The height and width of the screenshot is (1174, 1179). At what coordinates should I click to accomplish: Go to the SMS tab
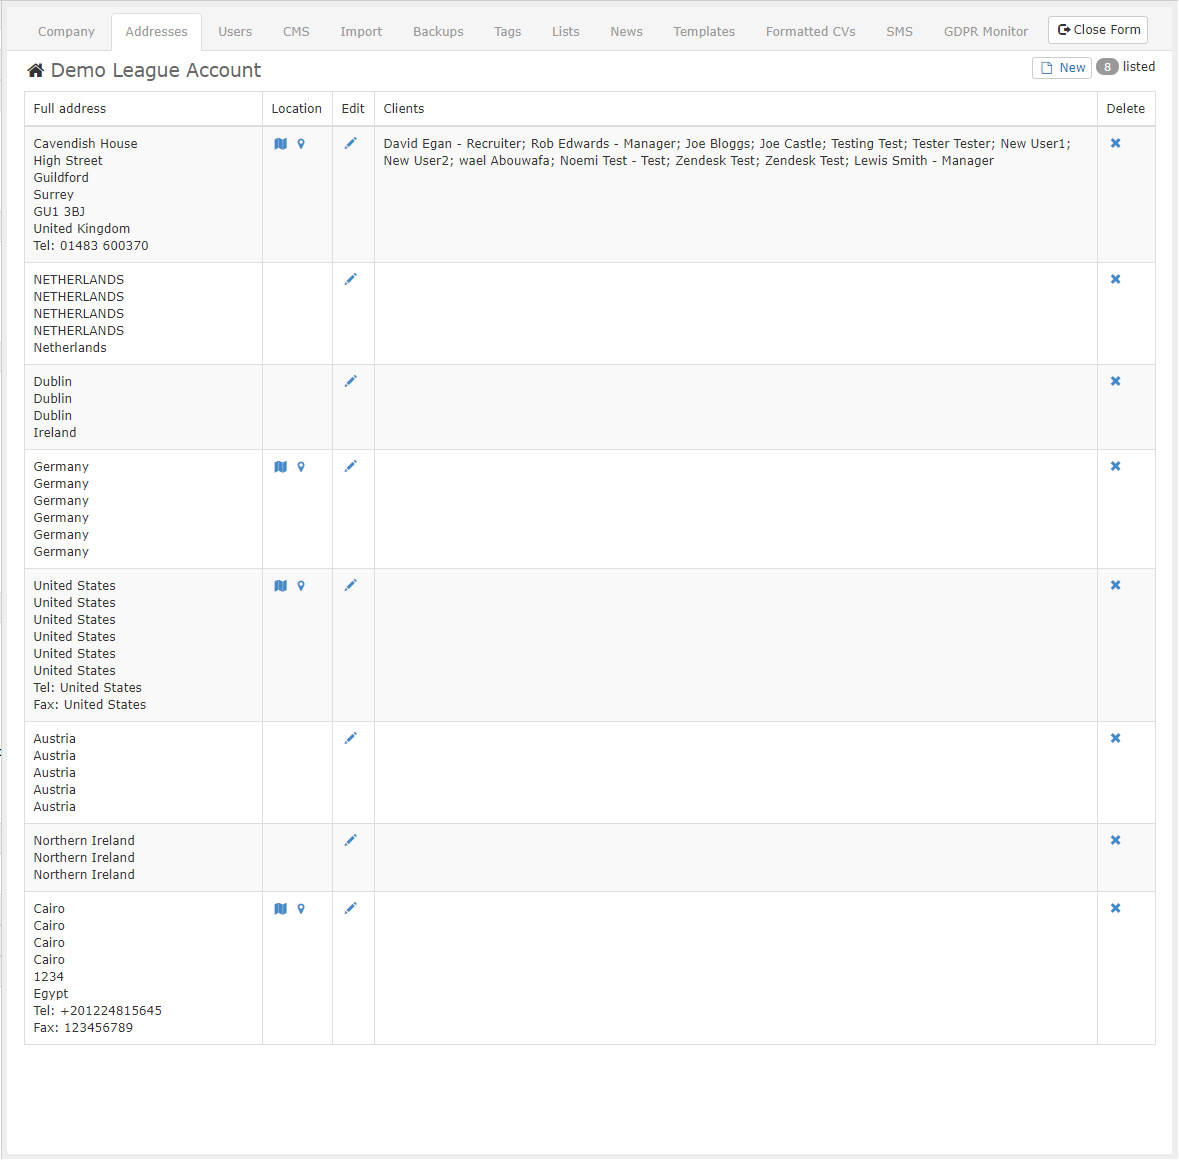click(x=899, y=32)
